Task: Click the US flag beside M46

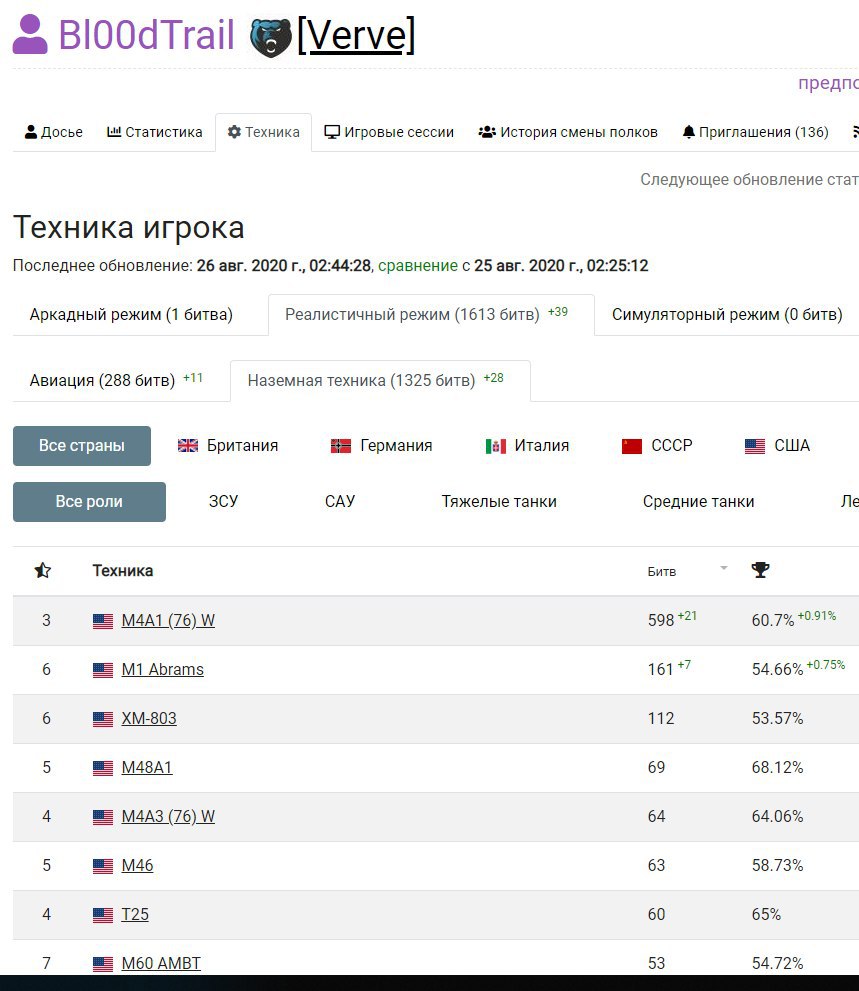Action: pyautogui.click(x=102, y=866)
